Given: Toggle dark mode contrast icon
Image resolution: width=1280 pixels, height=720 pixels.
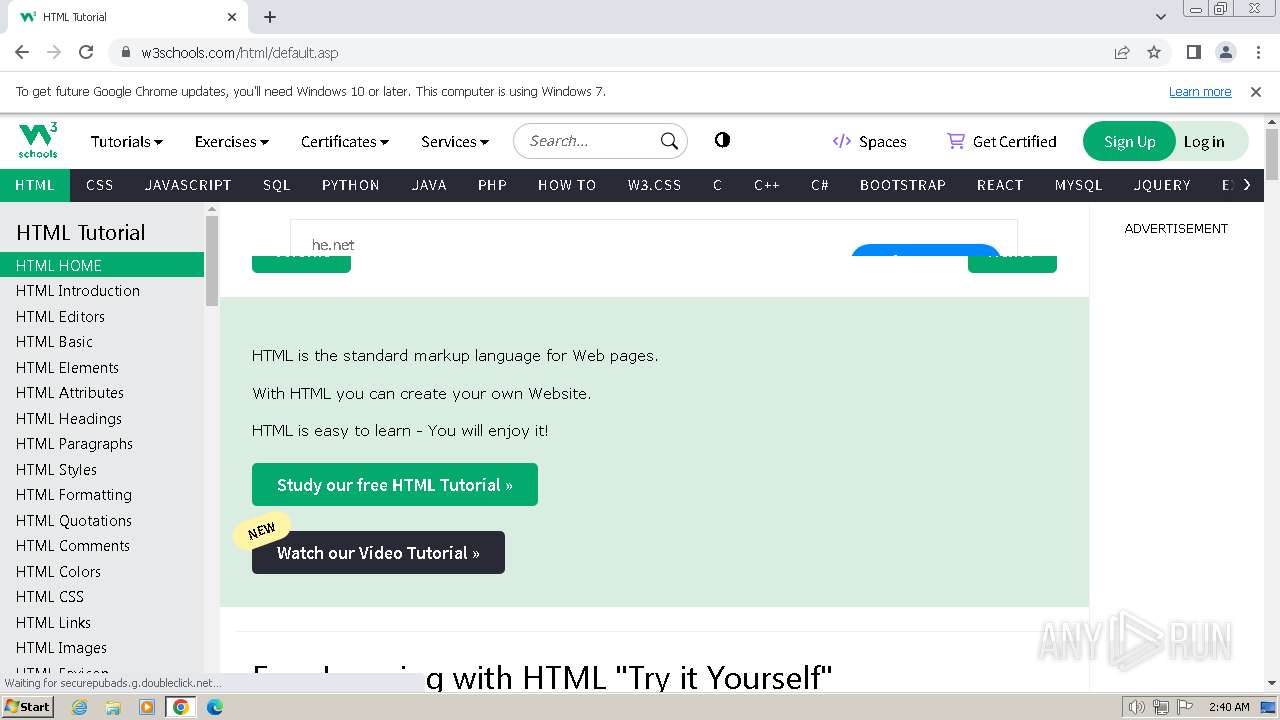Looking at the screenshot, I should [722, 140].
